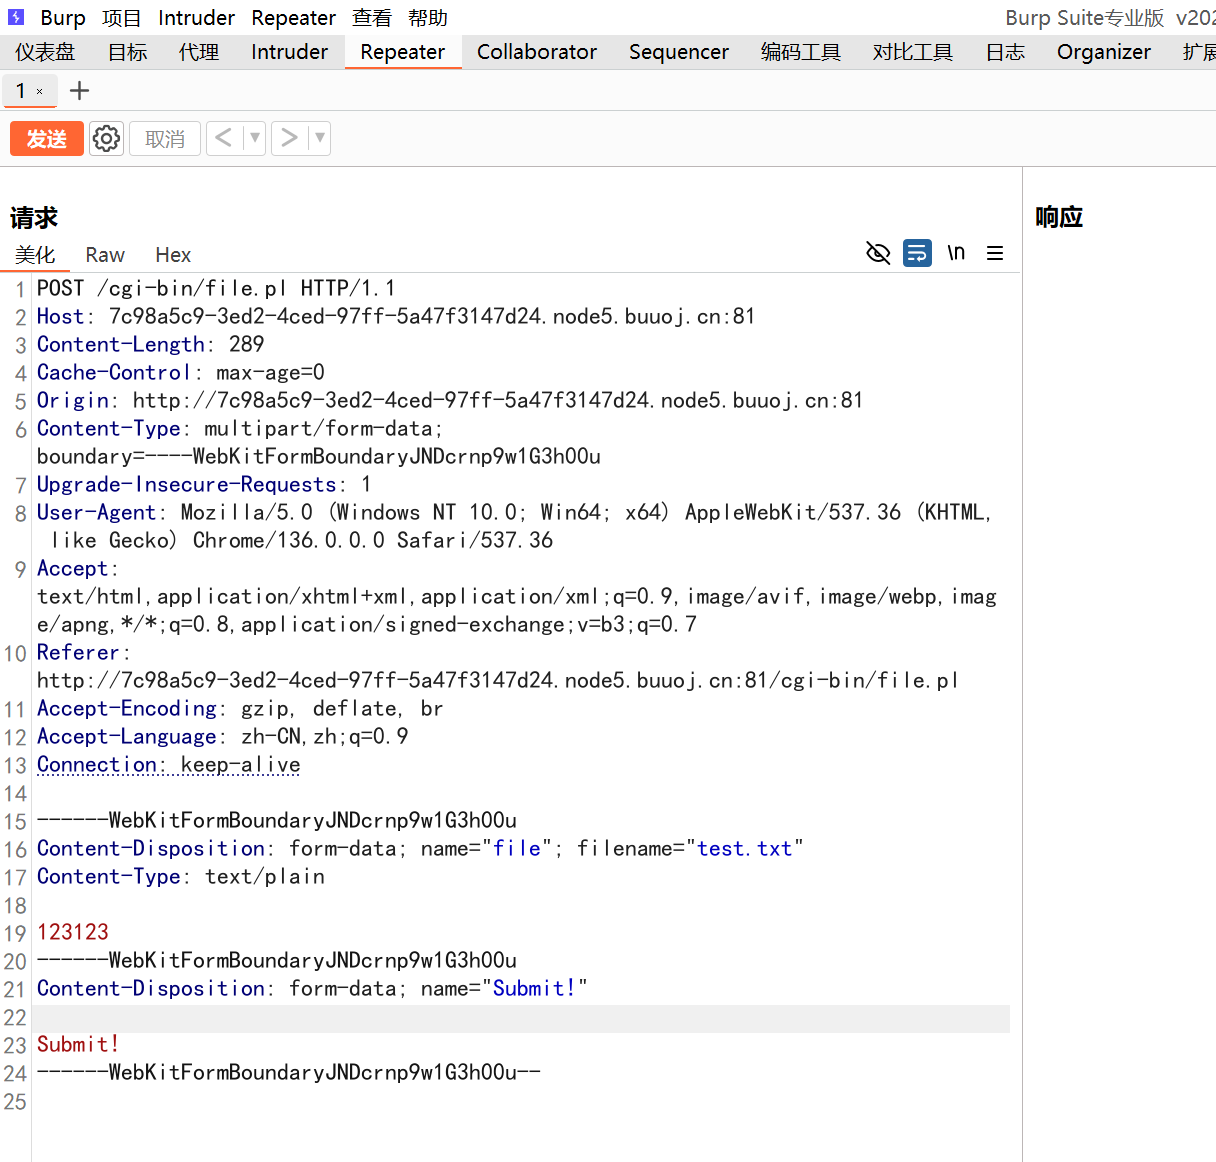The image size is (1216, 1162).
Task: Open the 项目 menu
Action: coord(121,18)
